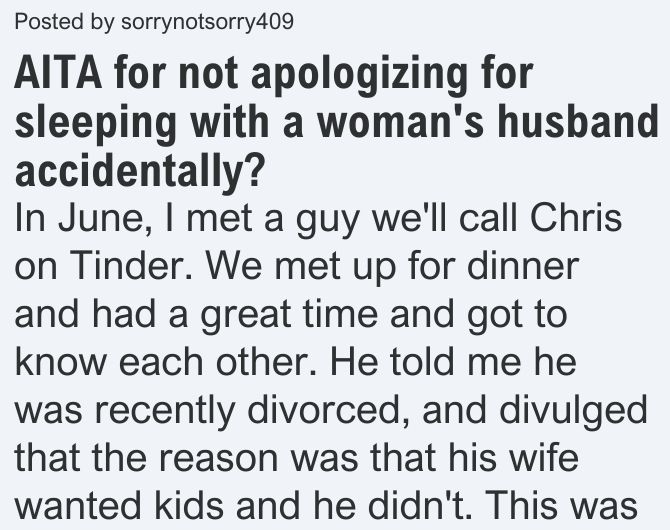Click the word "apologizing" in the title
This screenshot has height=530, width=670.
tap(358, 75)
